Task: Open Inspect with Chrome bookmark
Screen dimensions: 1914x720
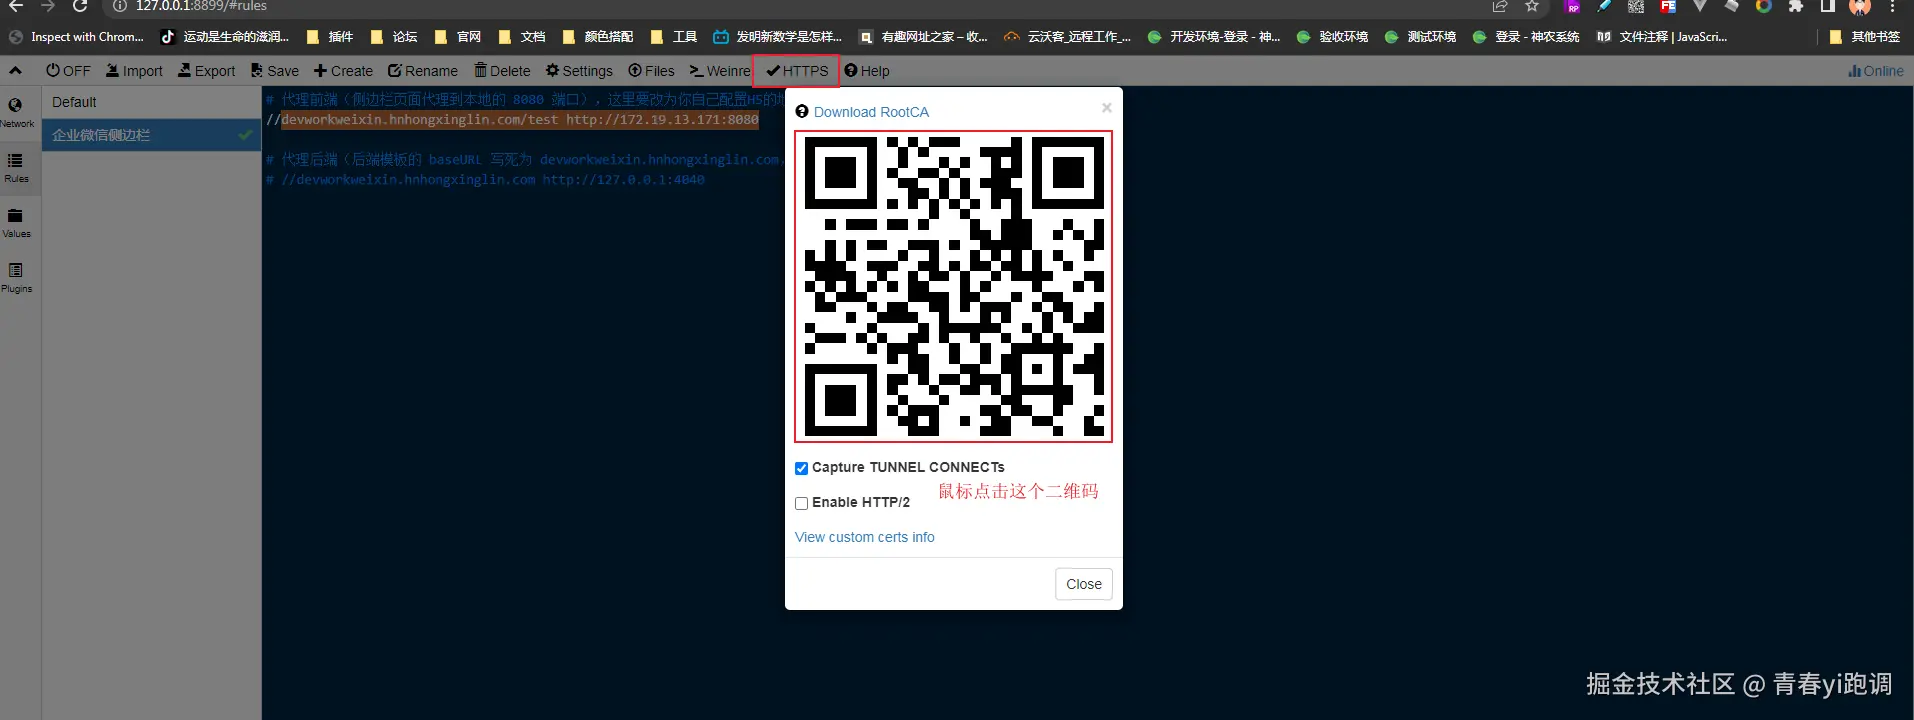Action: click(76, 37)
